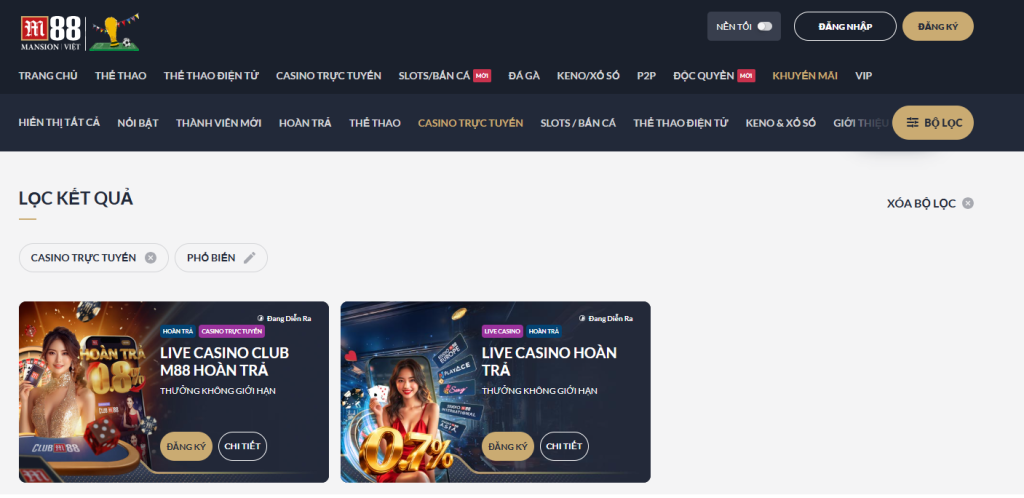The image size is (1024, 498).
Task: Click Chi Tiết on Club M88 card
Action: [x=242, y=446]
